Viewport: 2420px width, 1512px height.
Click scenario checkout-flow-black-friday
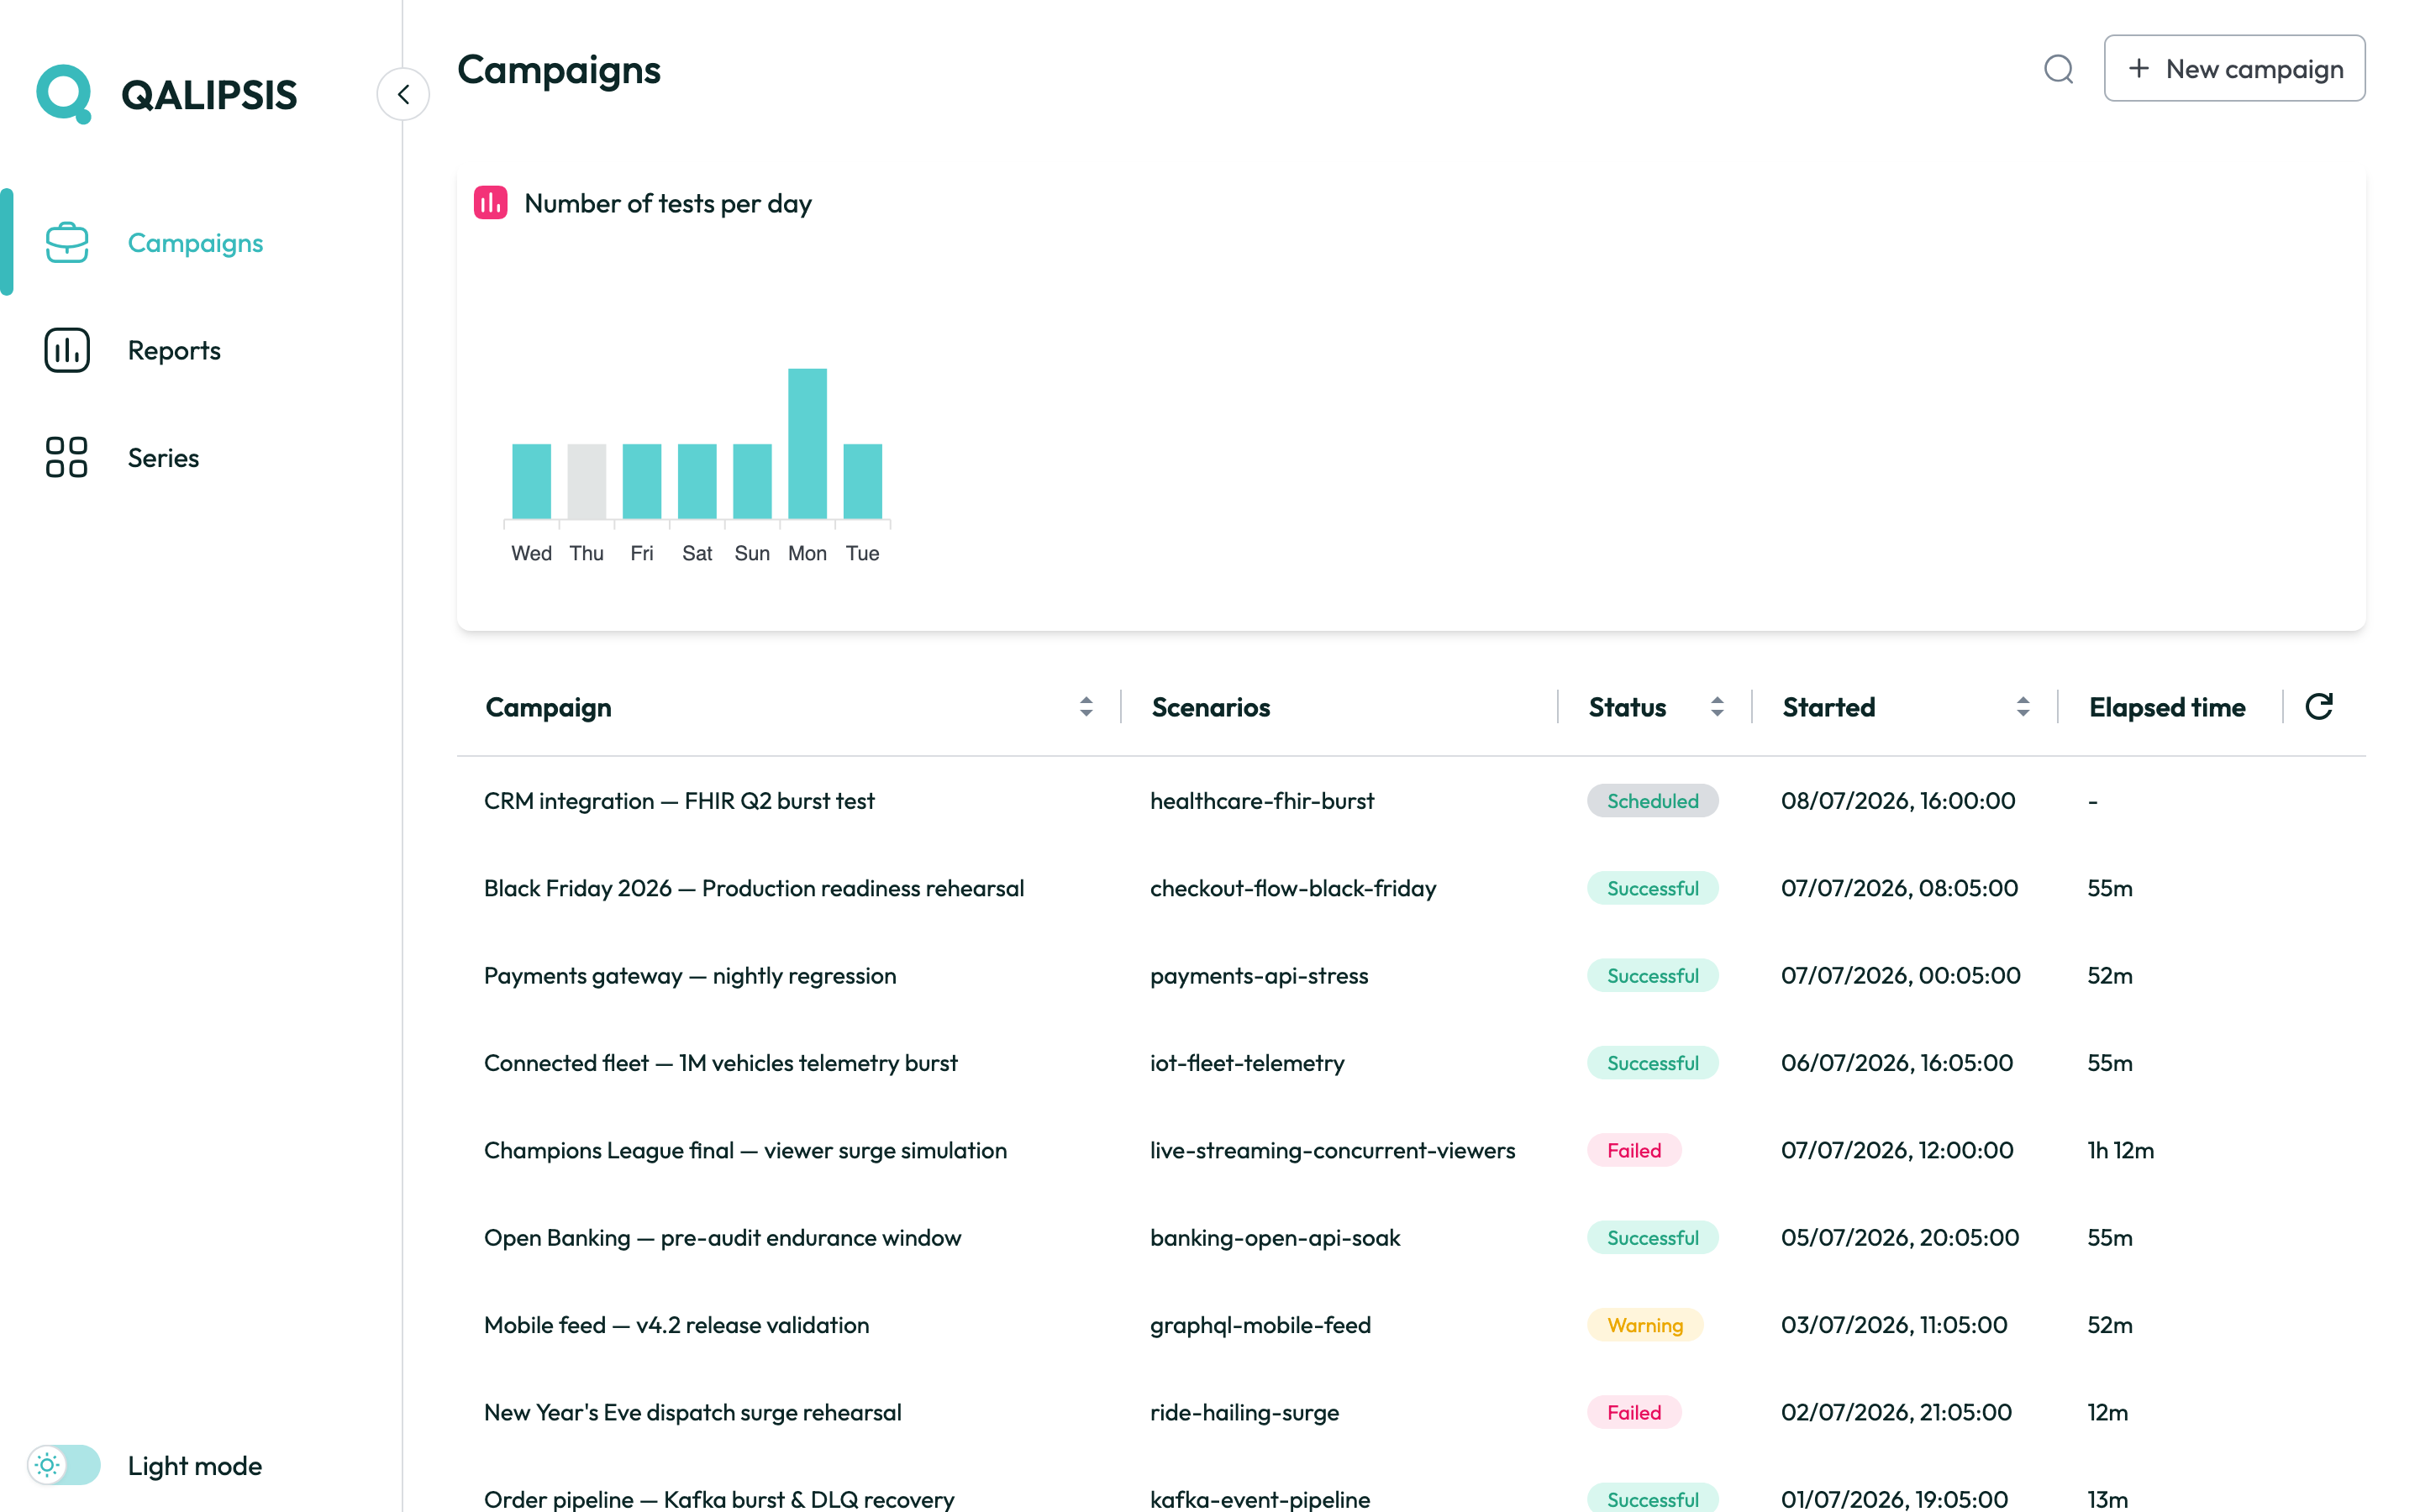point(1293,888)
